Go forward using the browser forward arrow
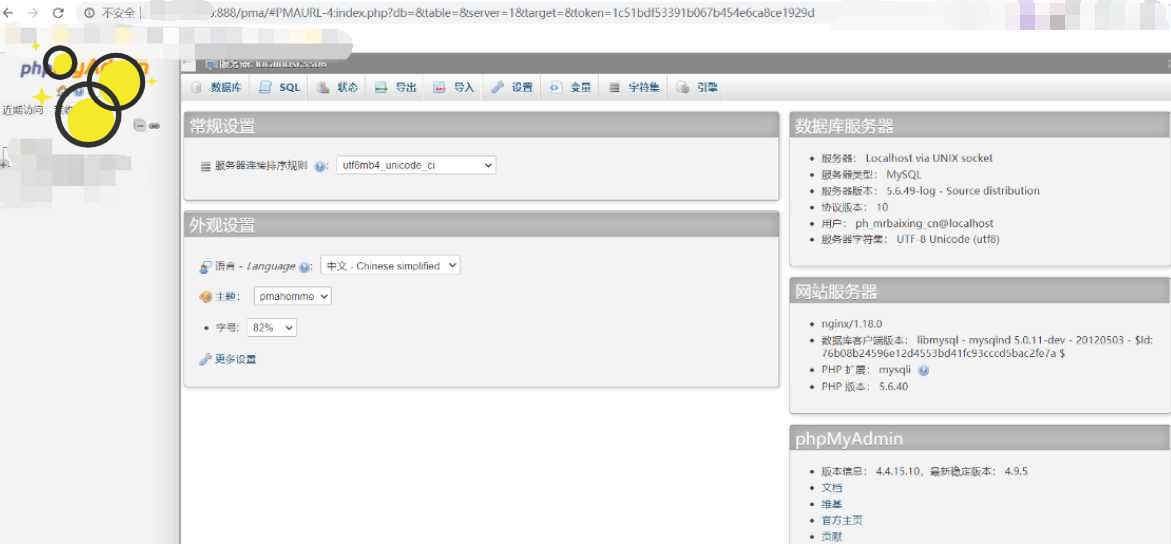 (33, 13)
